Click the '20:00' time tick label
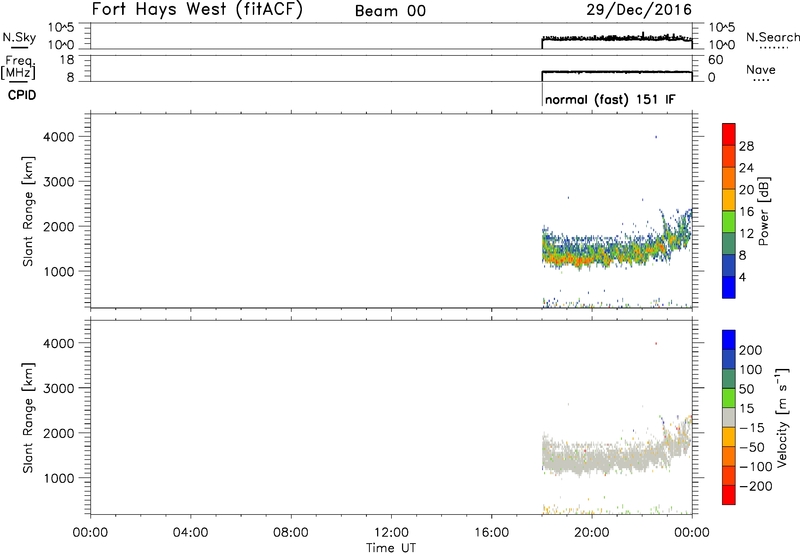800x554 pixels. coord(591,533)
